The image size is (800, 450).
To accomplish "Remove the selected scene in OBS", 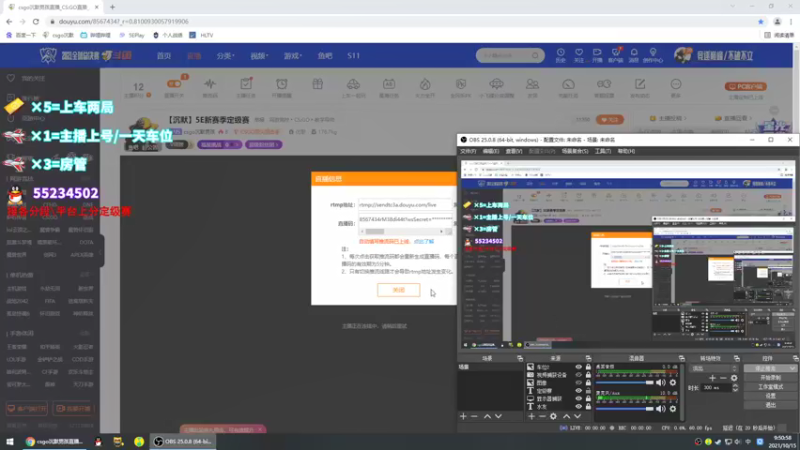I will tap(474, 416).
